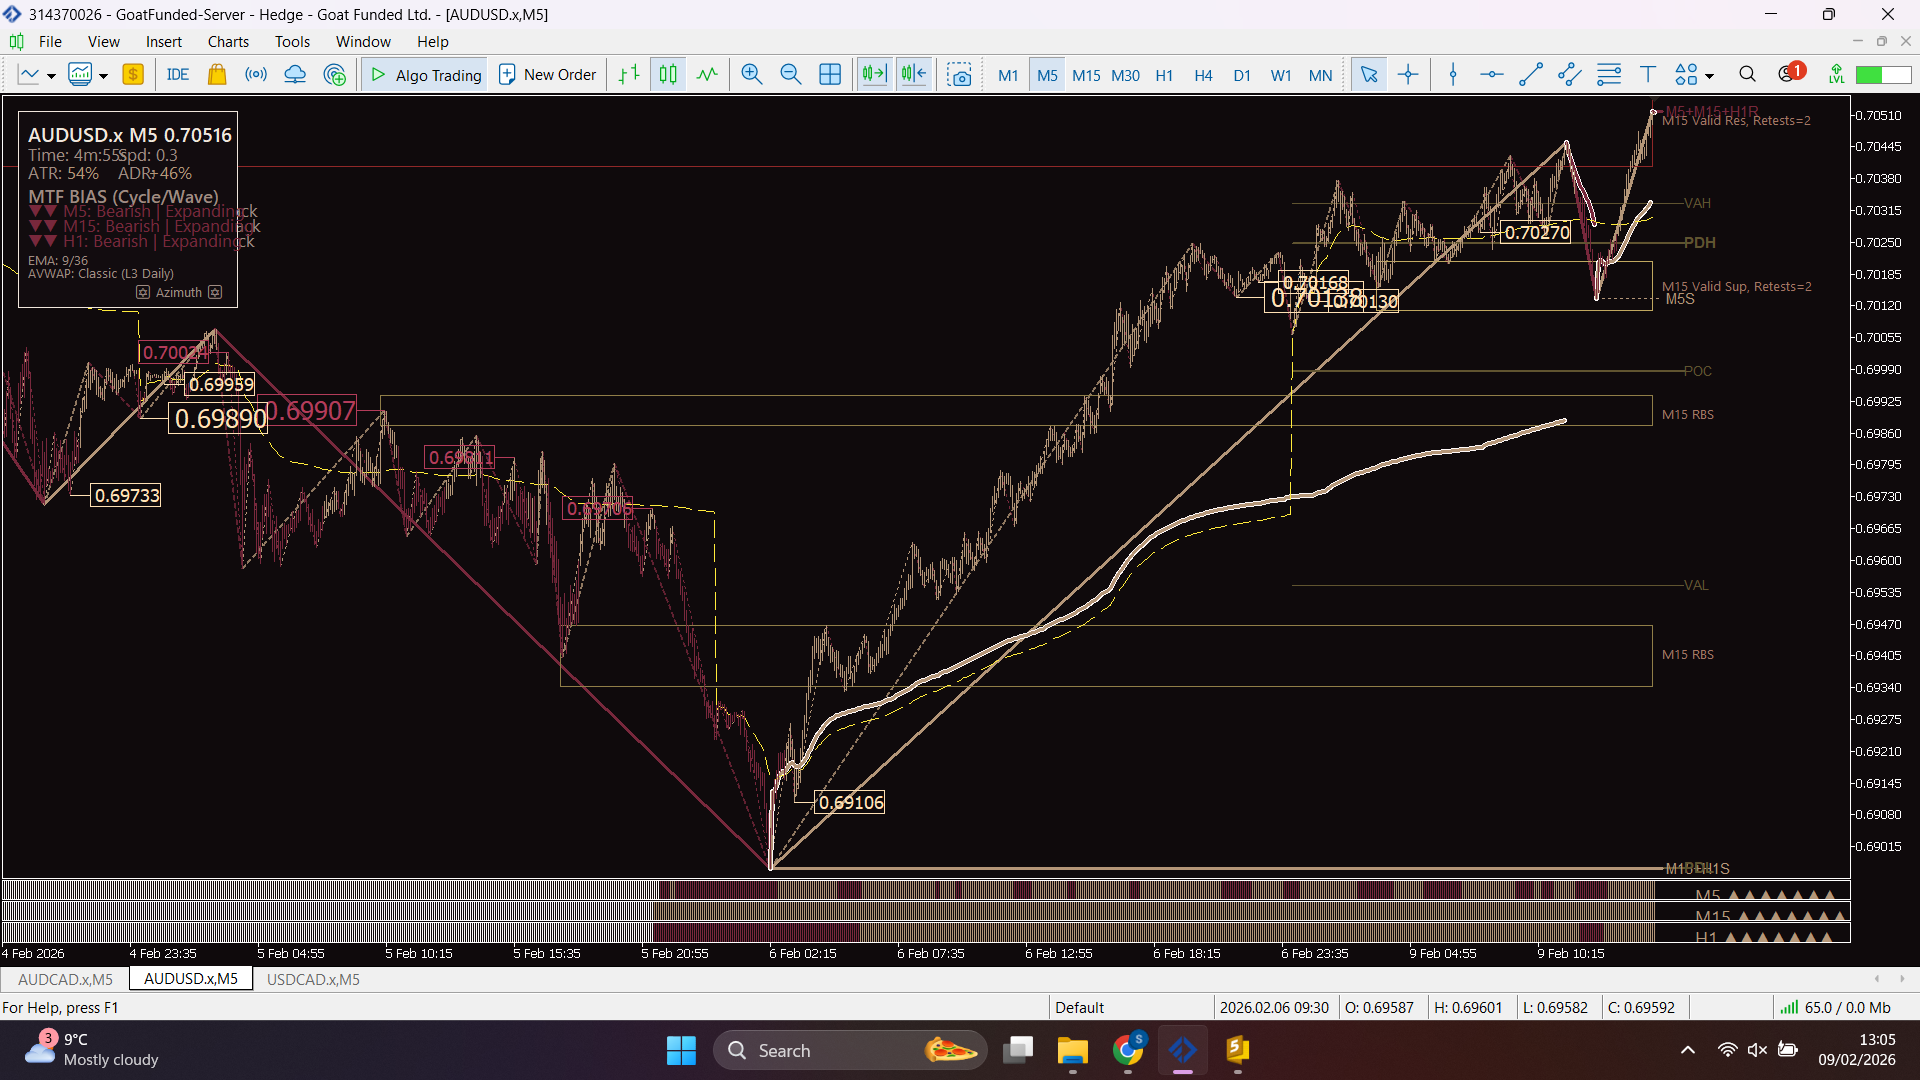The width and height of the screenshot is (1920, 1080).
Task: Pick the horizontal line drawing tool
Action: (1491, 75)
